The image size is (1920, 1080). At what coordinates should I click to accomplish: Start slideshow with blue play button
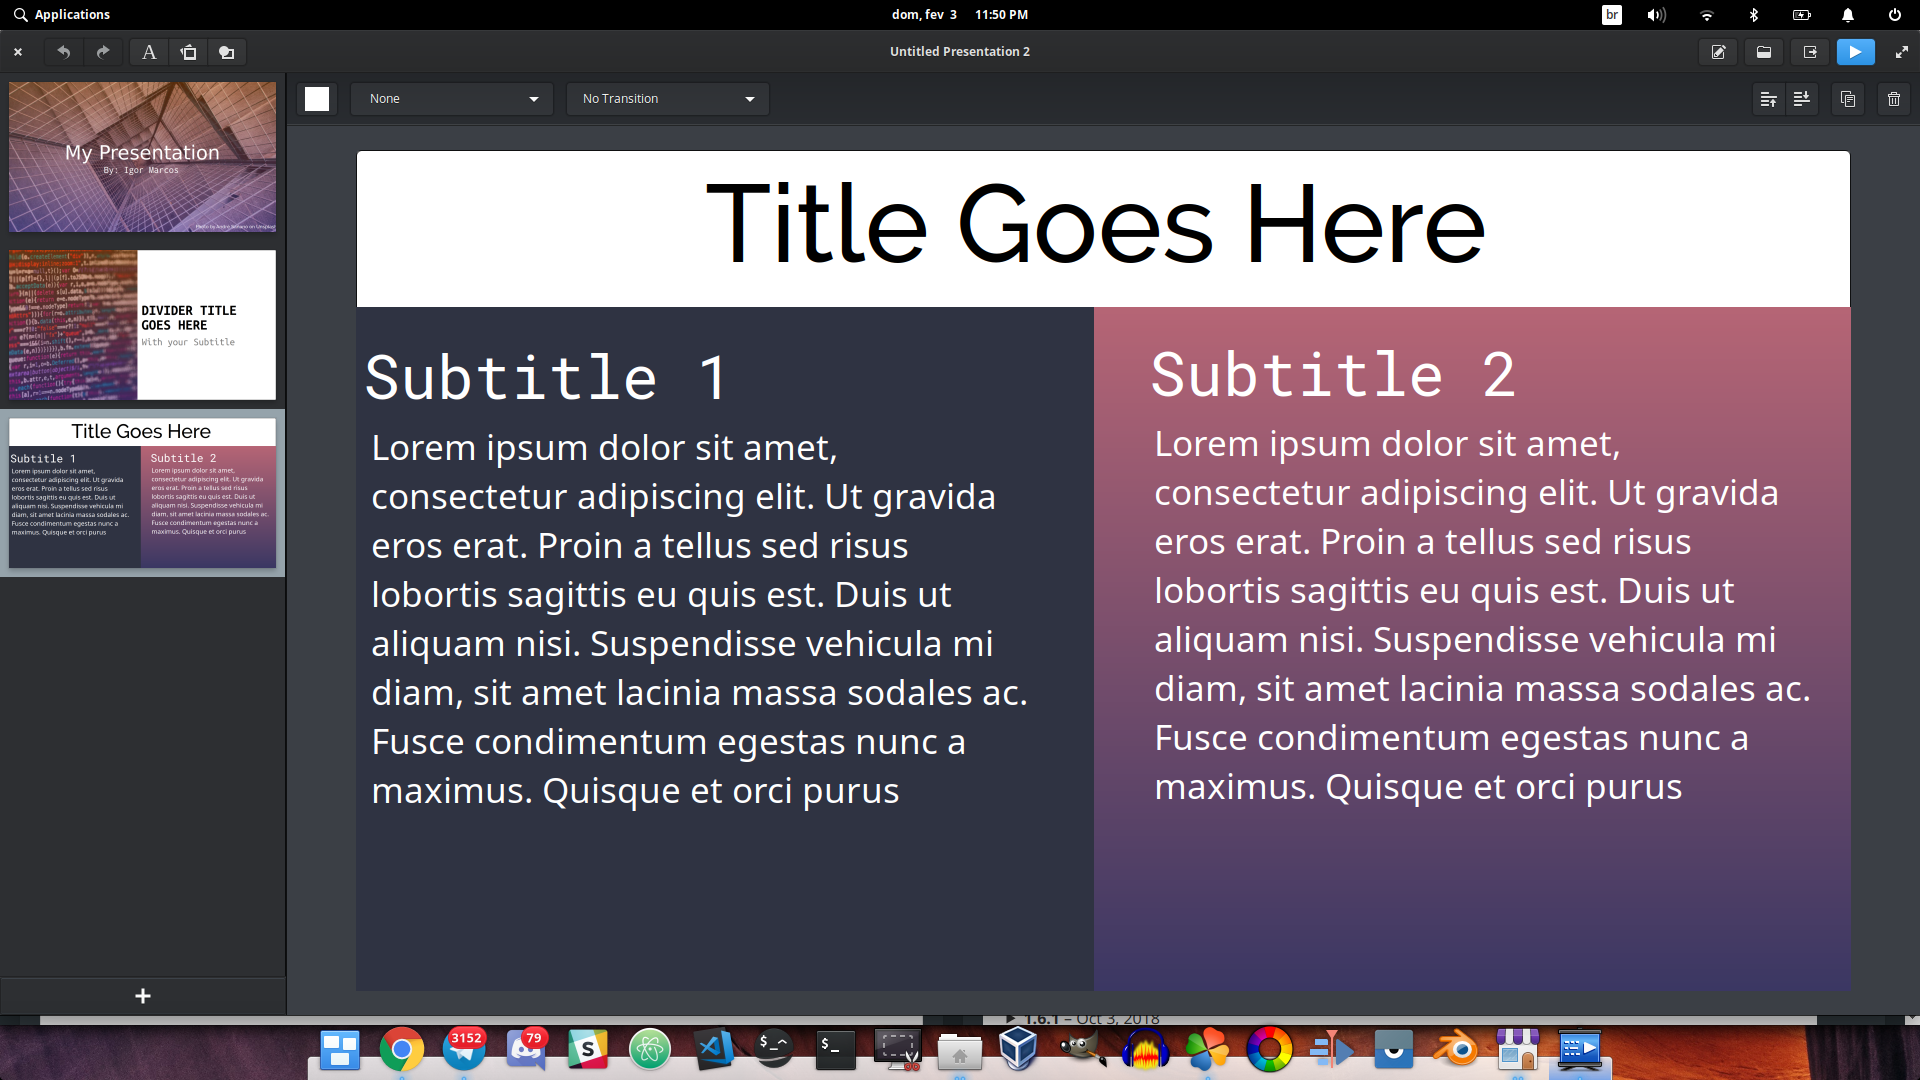click(1855, 52)
